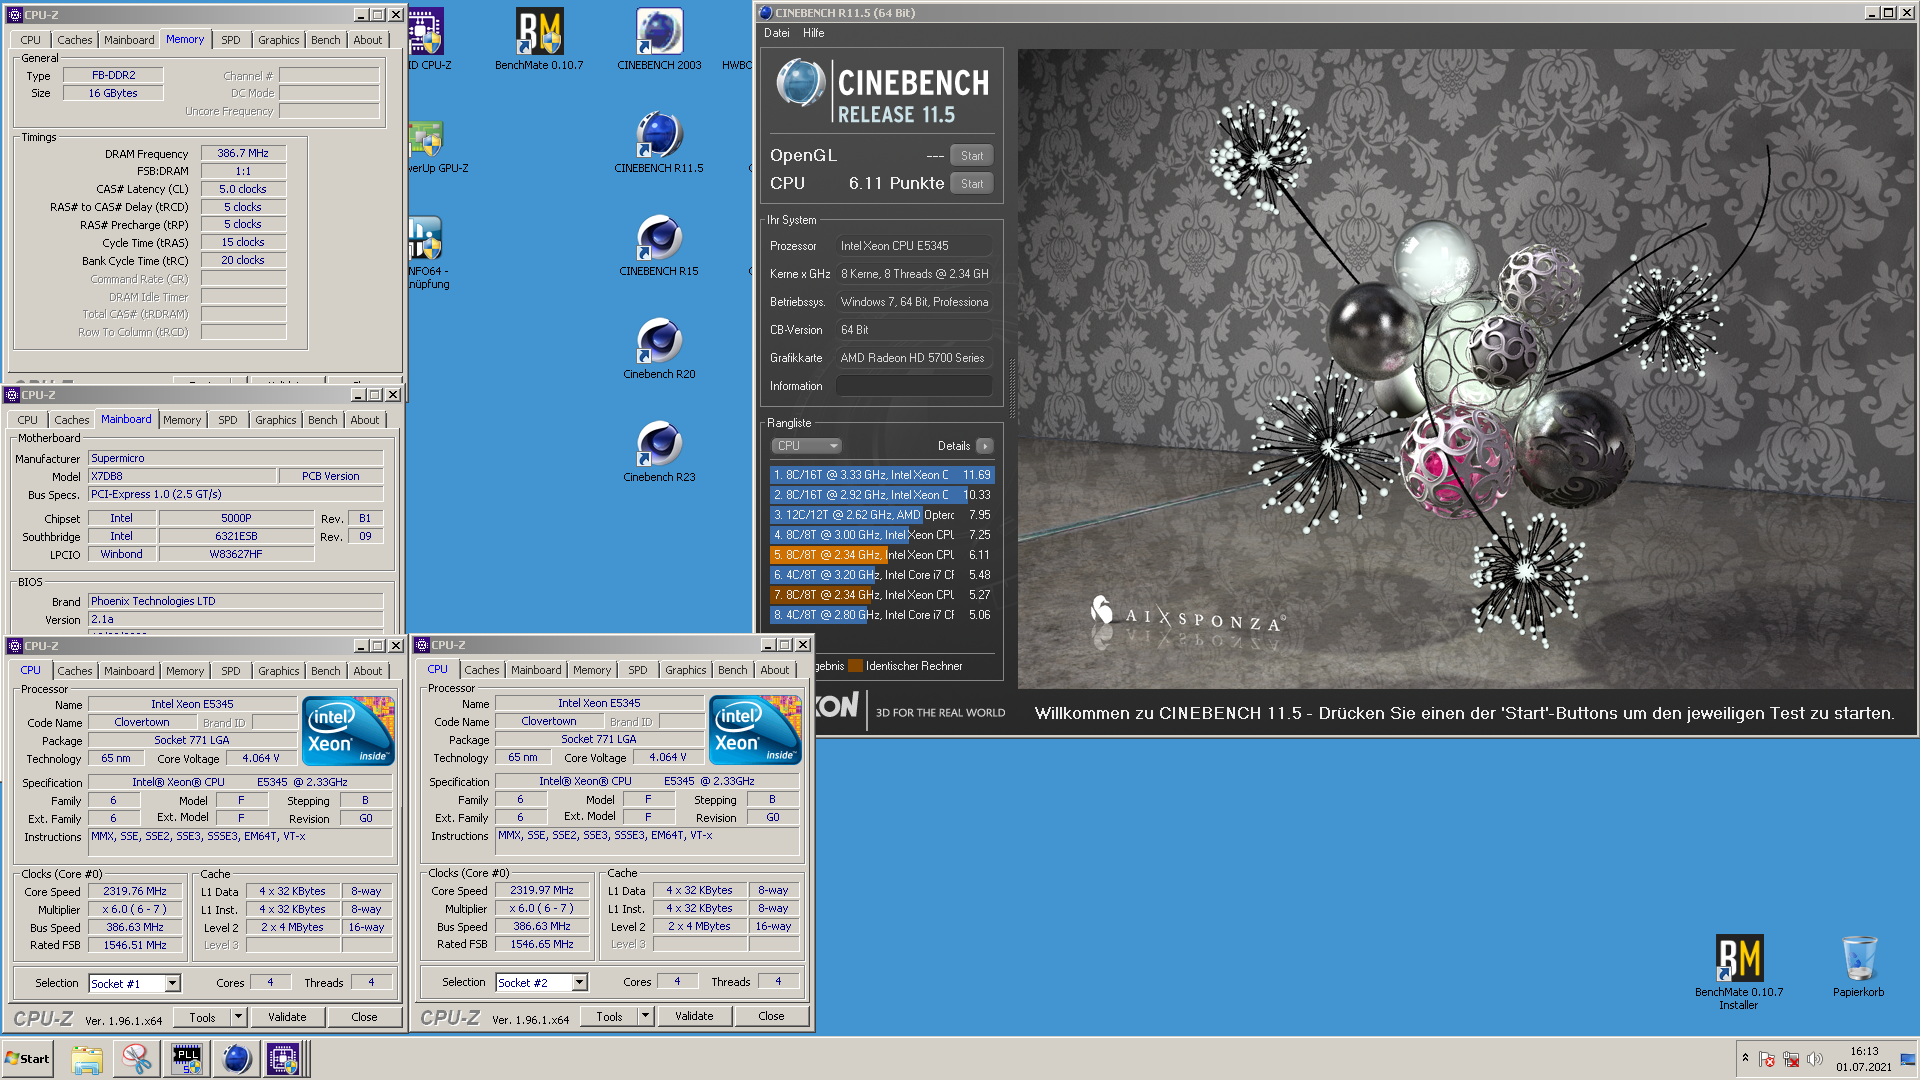Select ranking row 7 with score 5.27
The image size is (1920, 1080).
pos(882,595)
